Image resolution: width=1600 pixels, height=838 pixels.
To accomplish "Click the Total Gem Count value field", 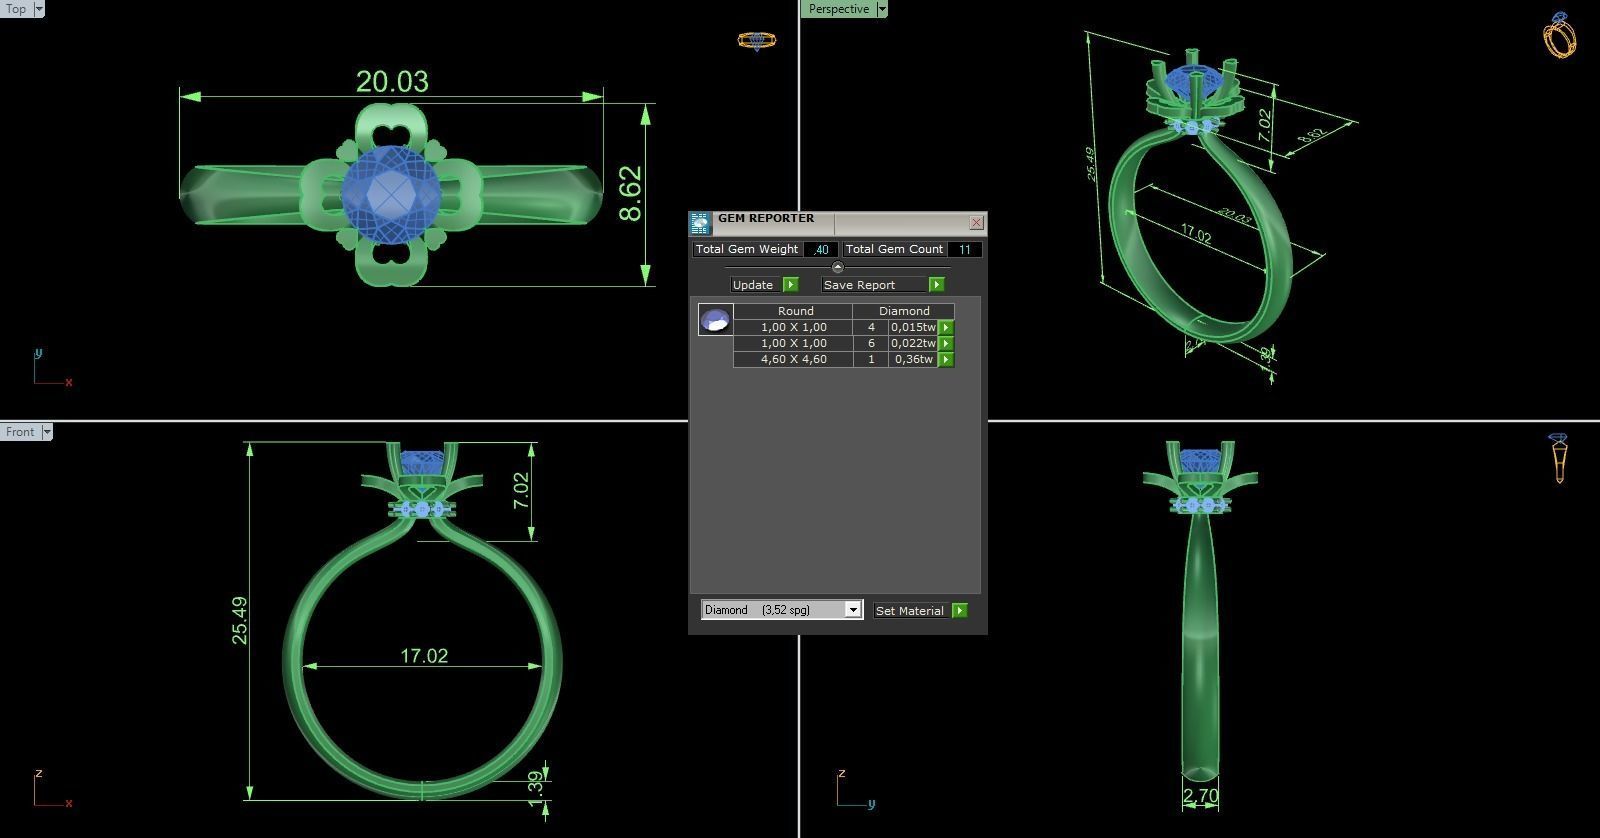I will click(x=964, y=250).
